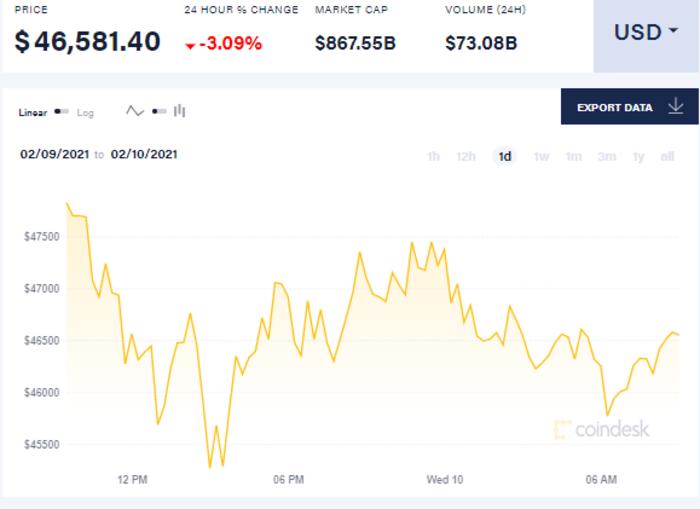Click the download arrow icon on Export Data

pos(675,106)
